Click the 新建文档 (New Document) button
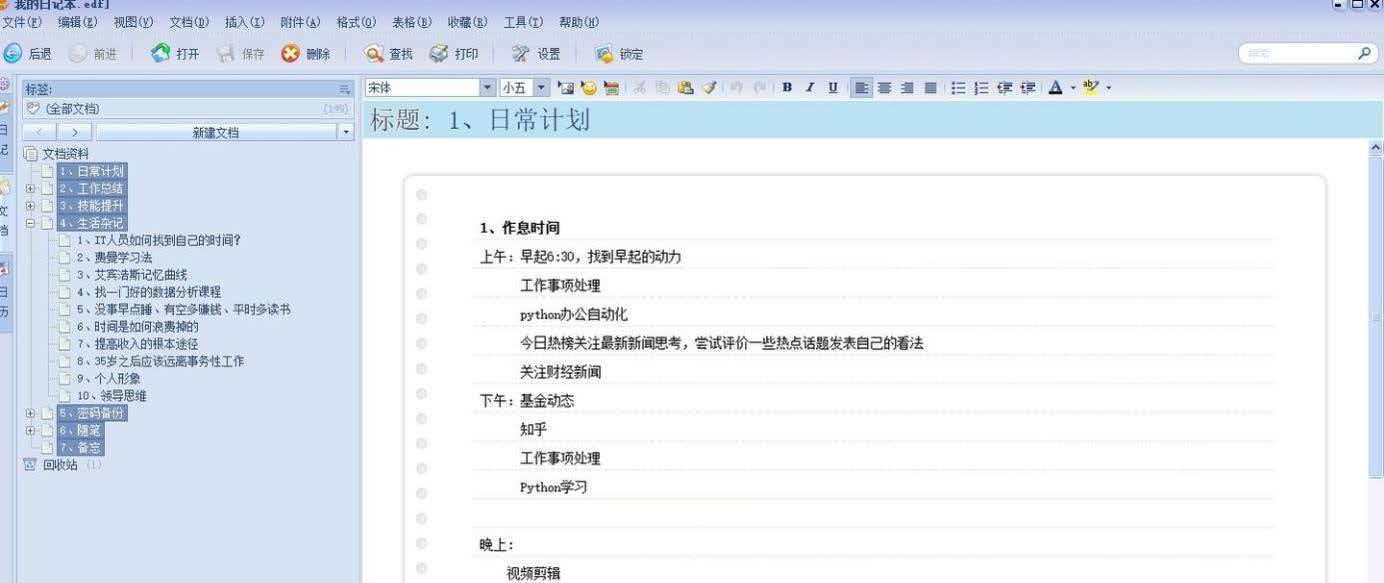 pyautogui.click(x=214, y=131)
